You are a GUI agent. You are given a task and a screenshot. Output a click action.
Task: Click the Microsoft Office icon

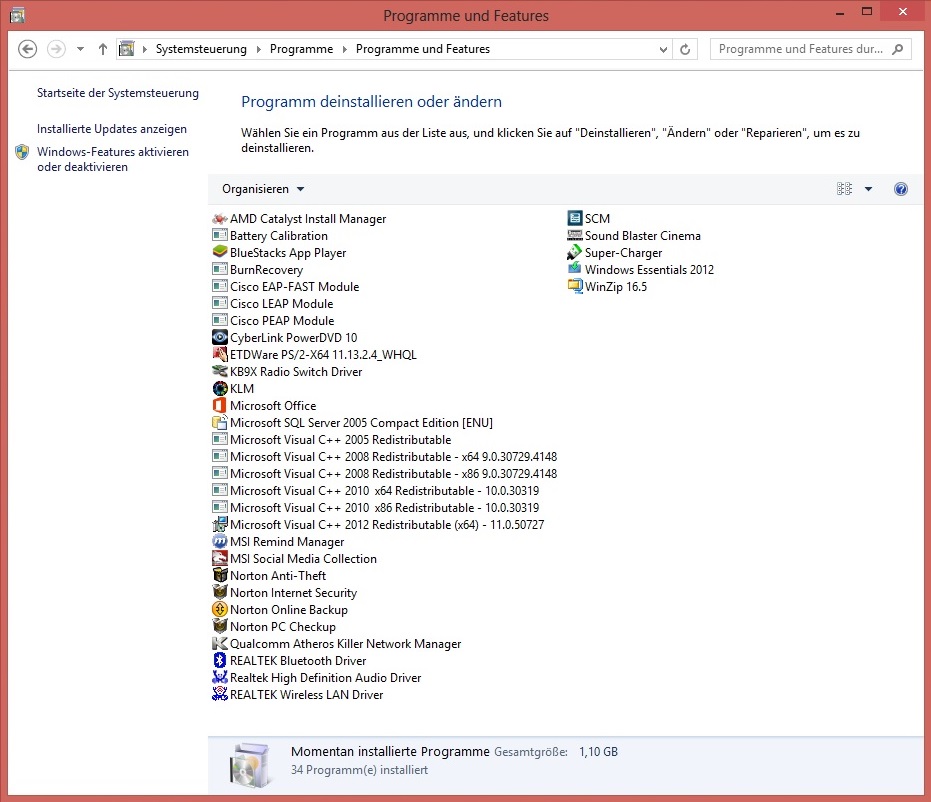(220, 405)
